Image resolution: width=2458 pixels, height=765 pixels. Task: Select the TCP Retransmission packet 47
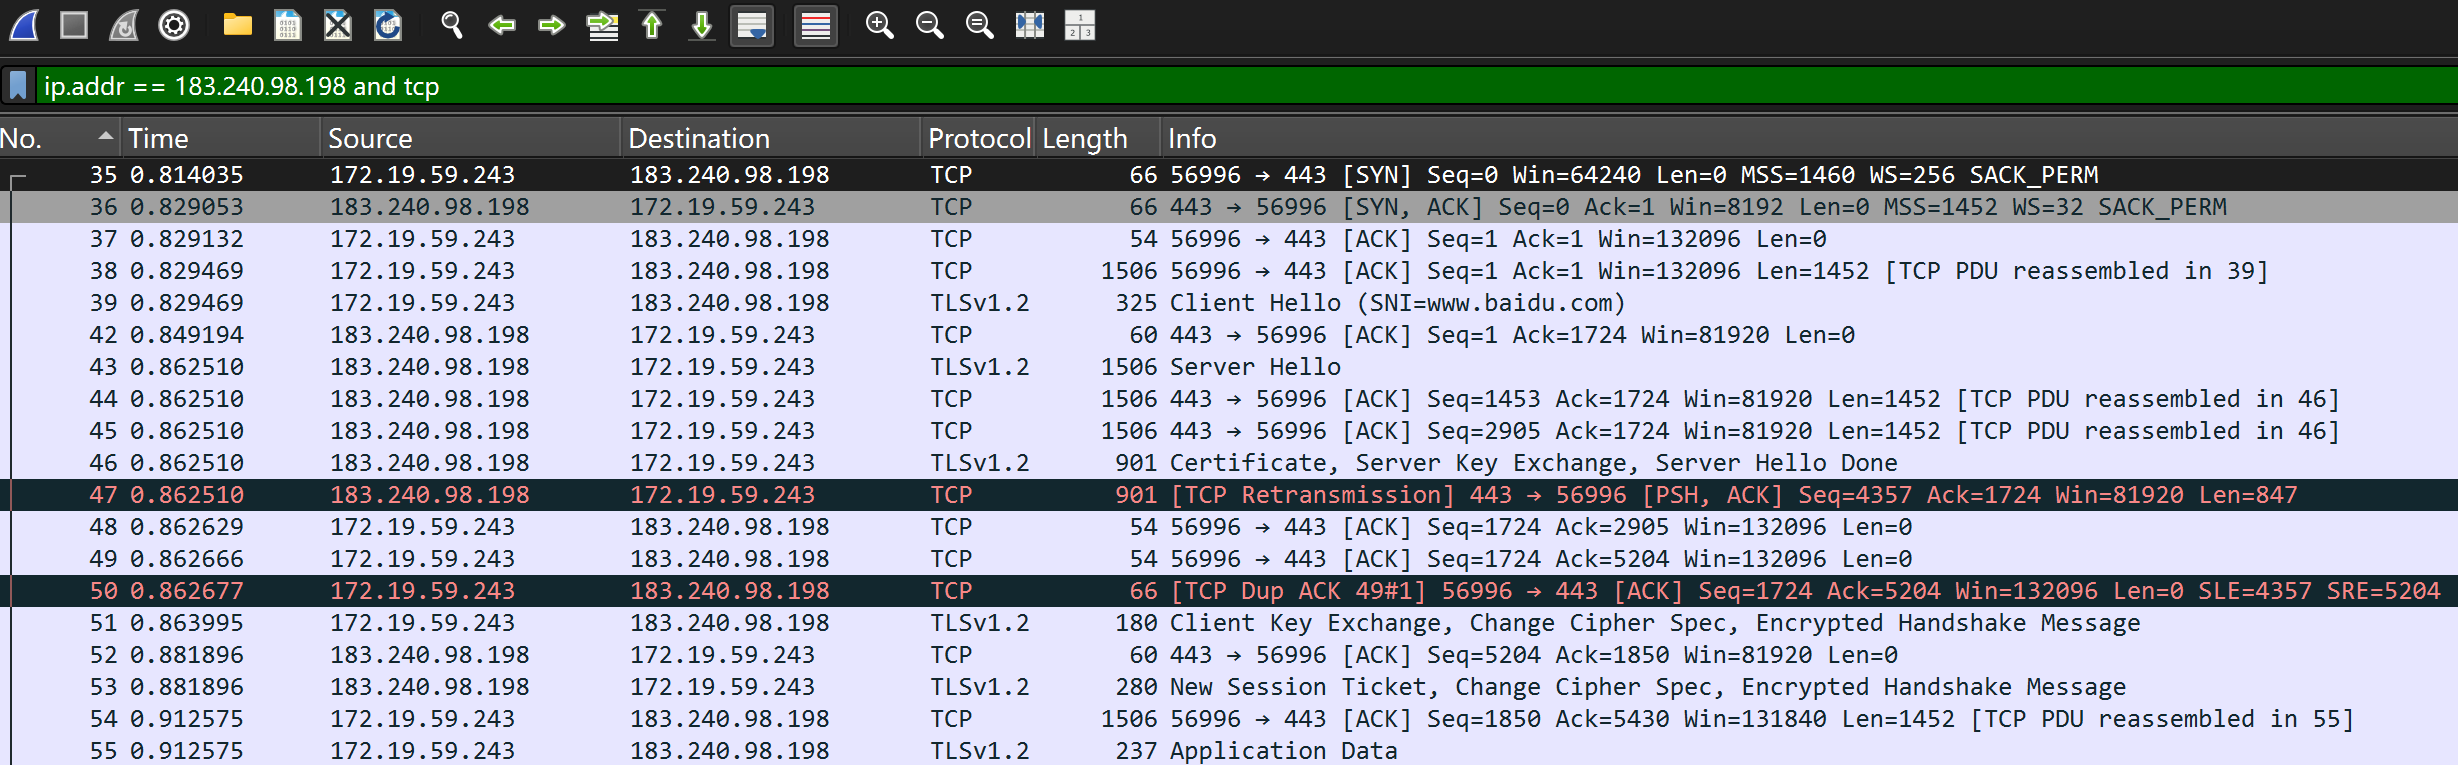tap(1200, 495)
